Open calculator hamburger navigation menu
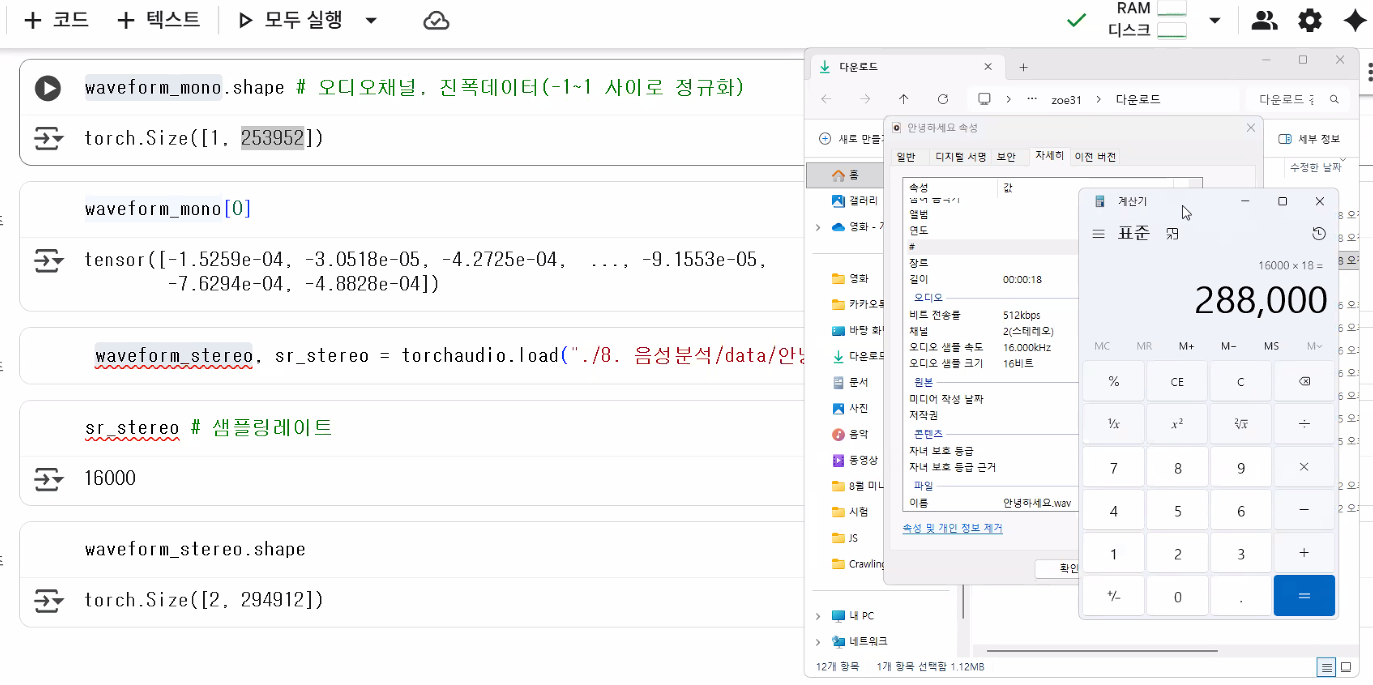This screenshot has width=1373, height=685. pyautogui.click(x=1098, y=233)
